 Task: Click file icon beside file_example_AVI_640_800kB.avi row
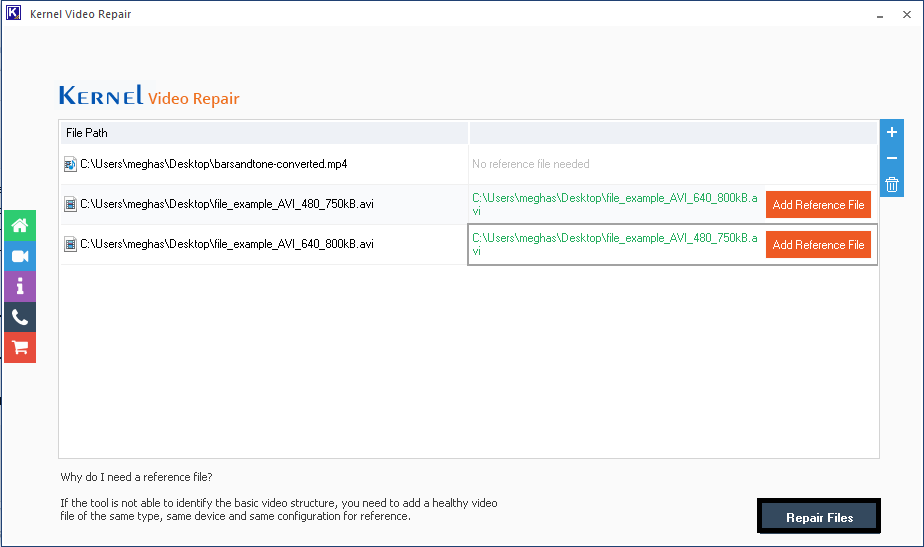(70, 244)
